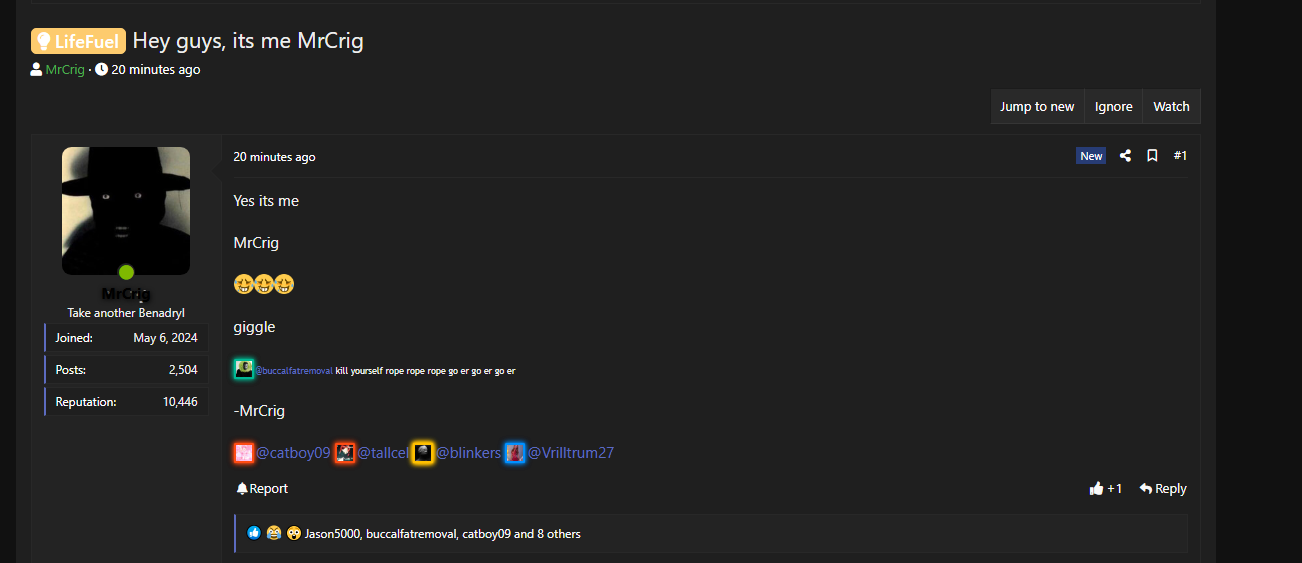Open catboy09's small avatar icon
This screenshot has height=563, width=1302.
pos(244,453)
